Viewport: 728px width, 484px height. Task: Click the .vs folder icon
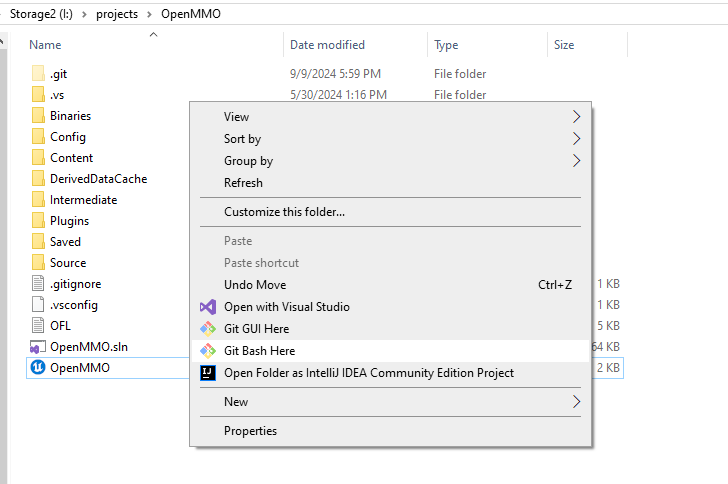pos(38,94)
